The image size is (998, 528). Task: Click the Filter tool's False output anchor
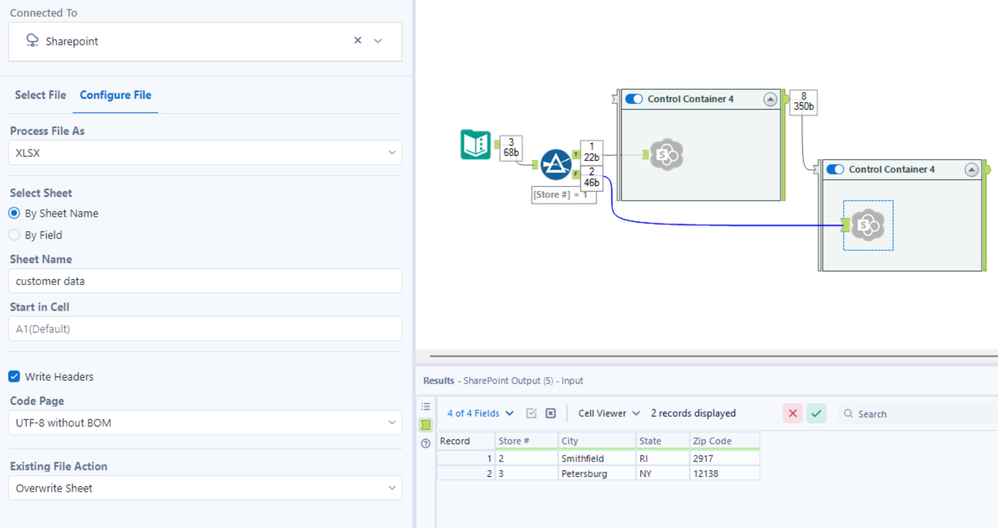(575, 174)
